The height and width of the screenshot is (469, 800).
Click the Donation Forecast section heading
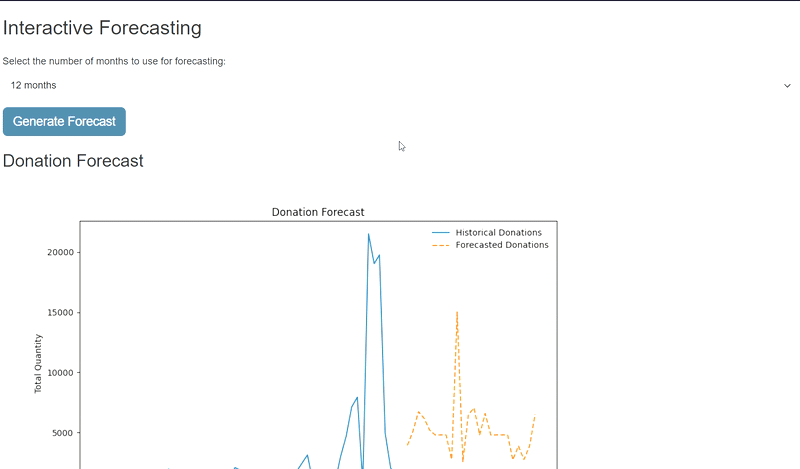point(73,161)
